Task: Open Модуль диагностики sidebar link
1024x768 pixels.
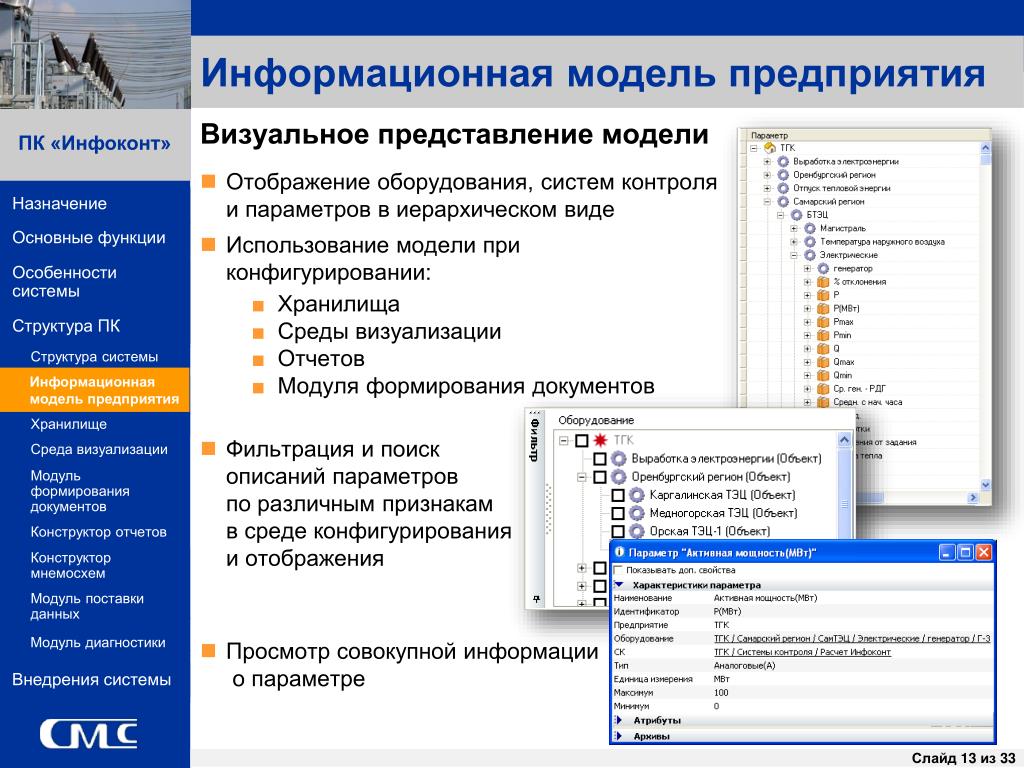Action: point(98,643)
